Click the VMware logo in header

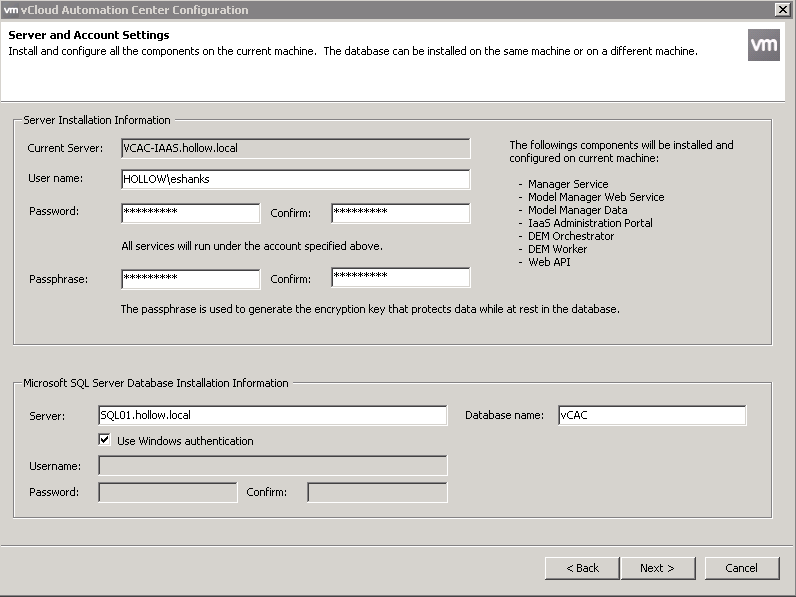(x=763, y=45)
